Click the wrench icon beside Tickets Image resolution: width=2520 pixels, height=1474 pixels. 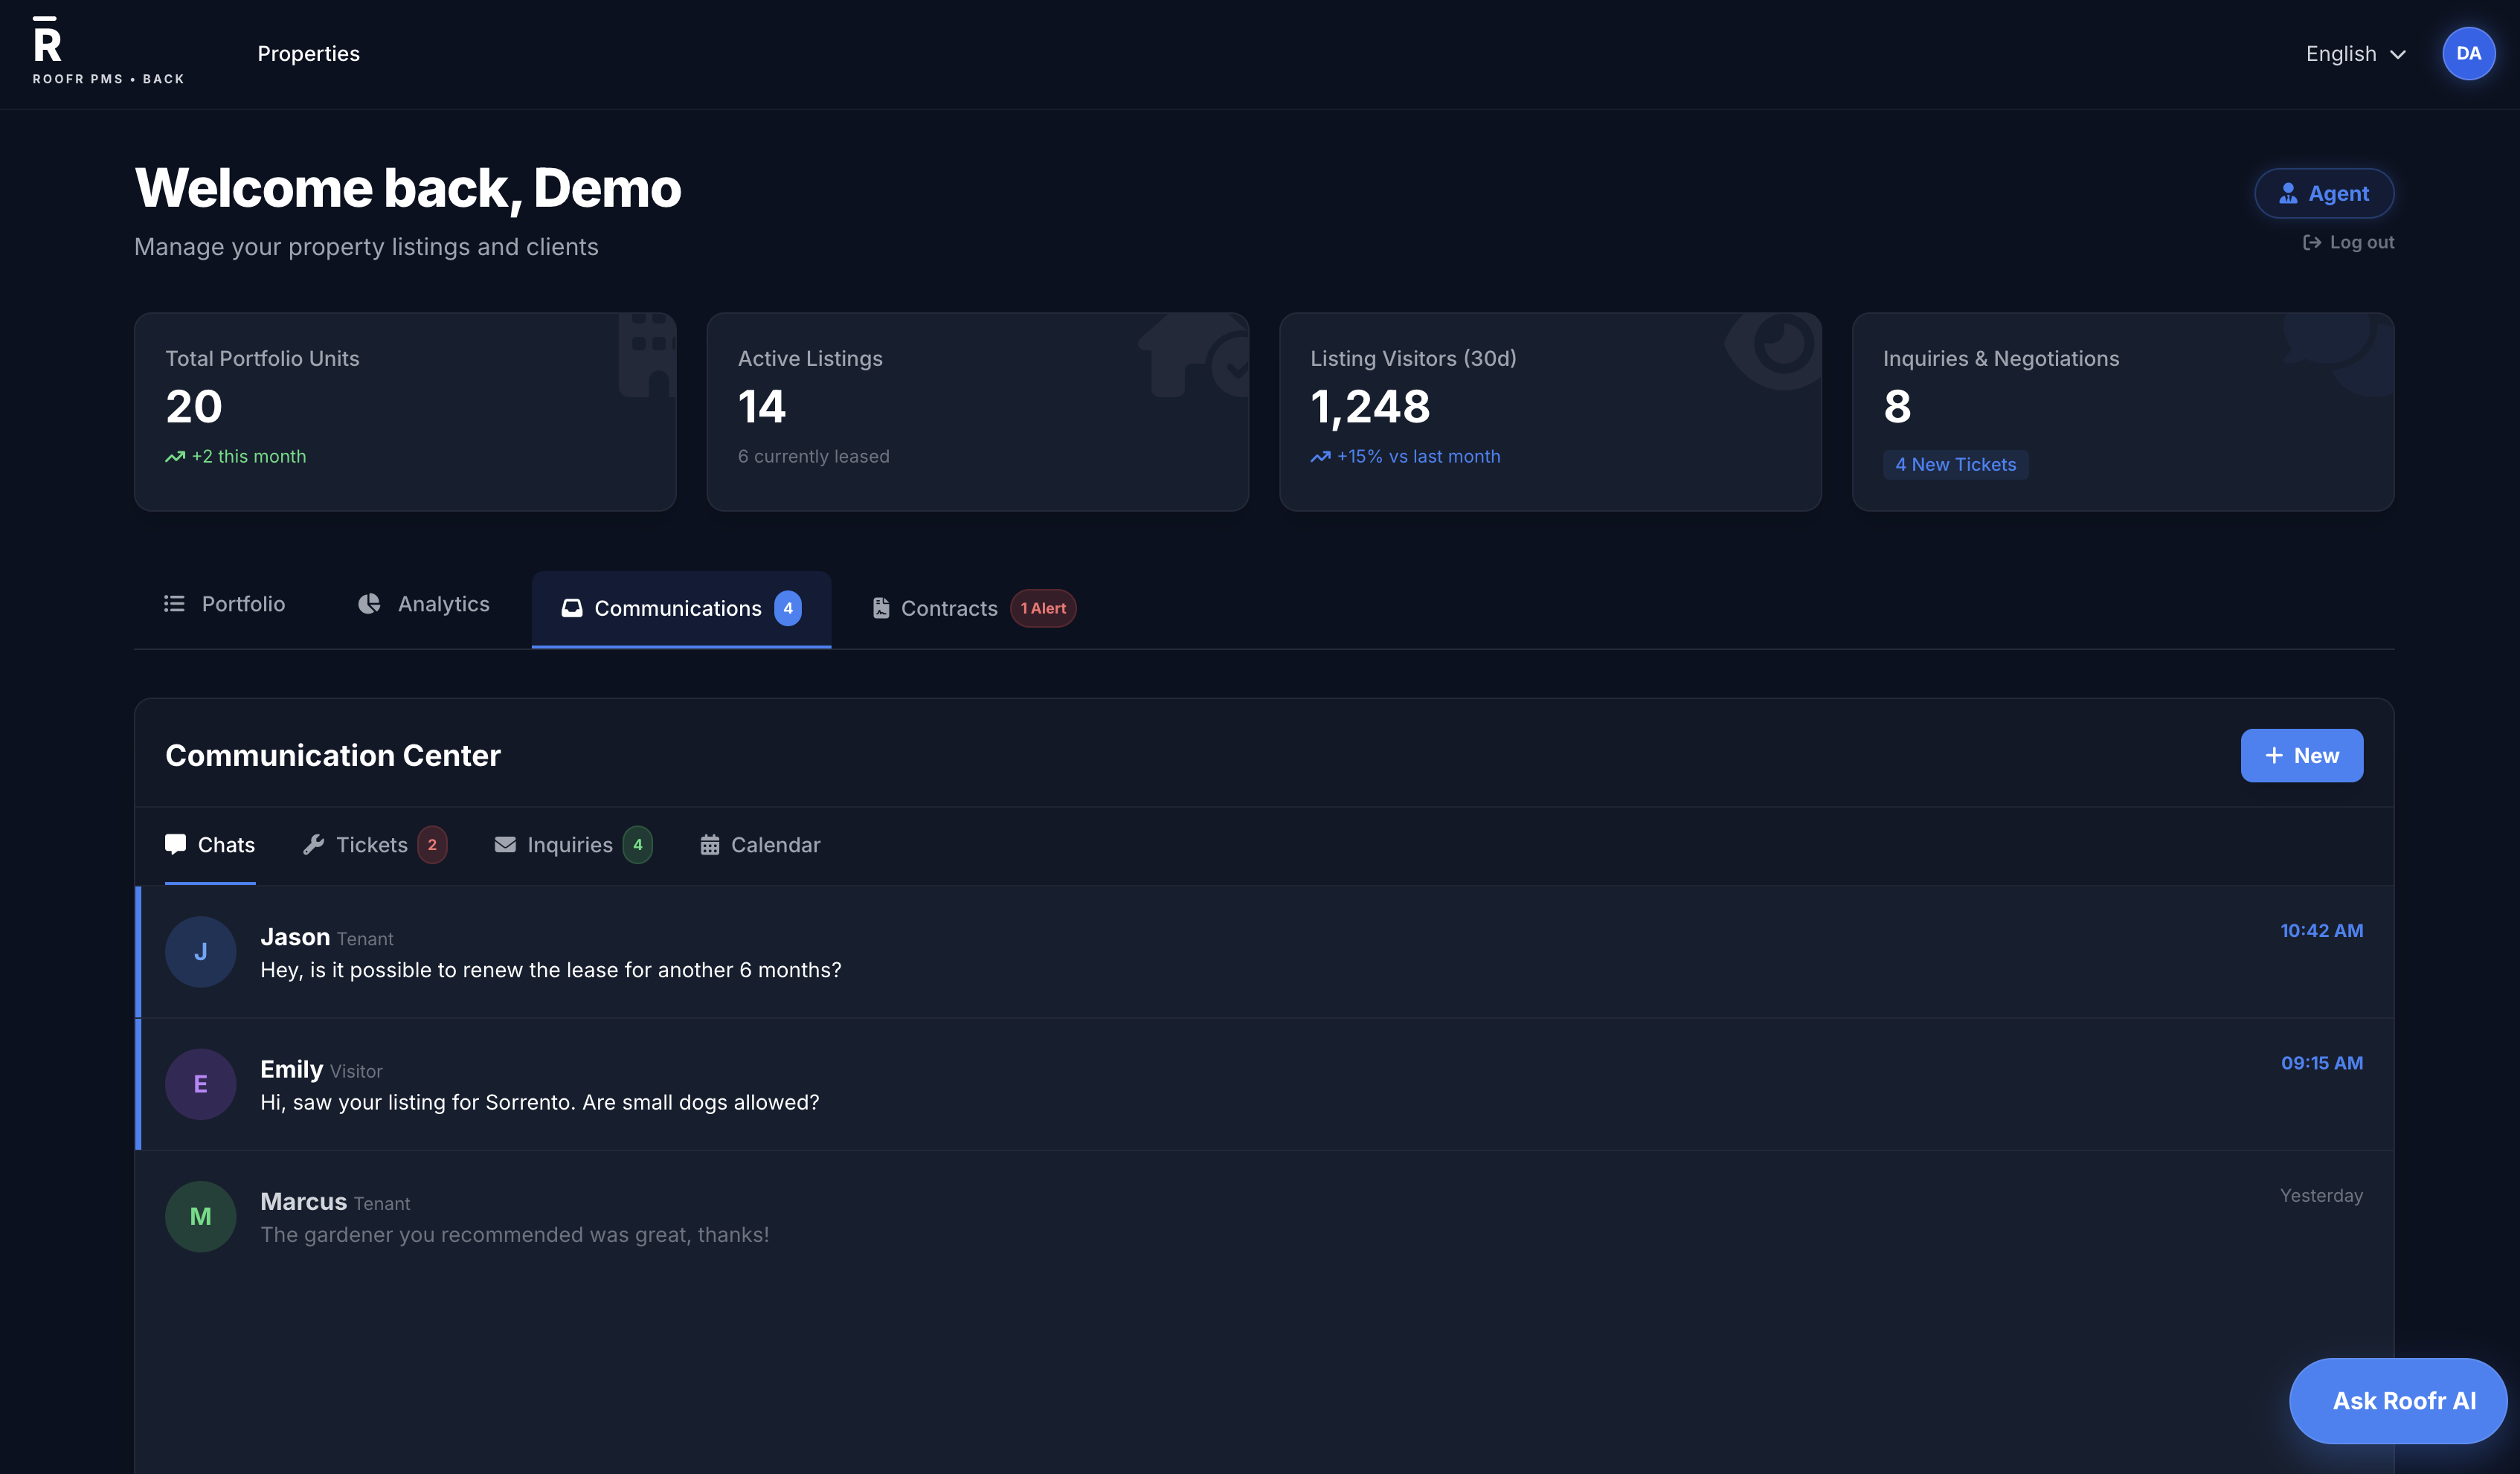[x=313, y=845]
